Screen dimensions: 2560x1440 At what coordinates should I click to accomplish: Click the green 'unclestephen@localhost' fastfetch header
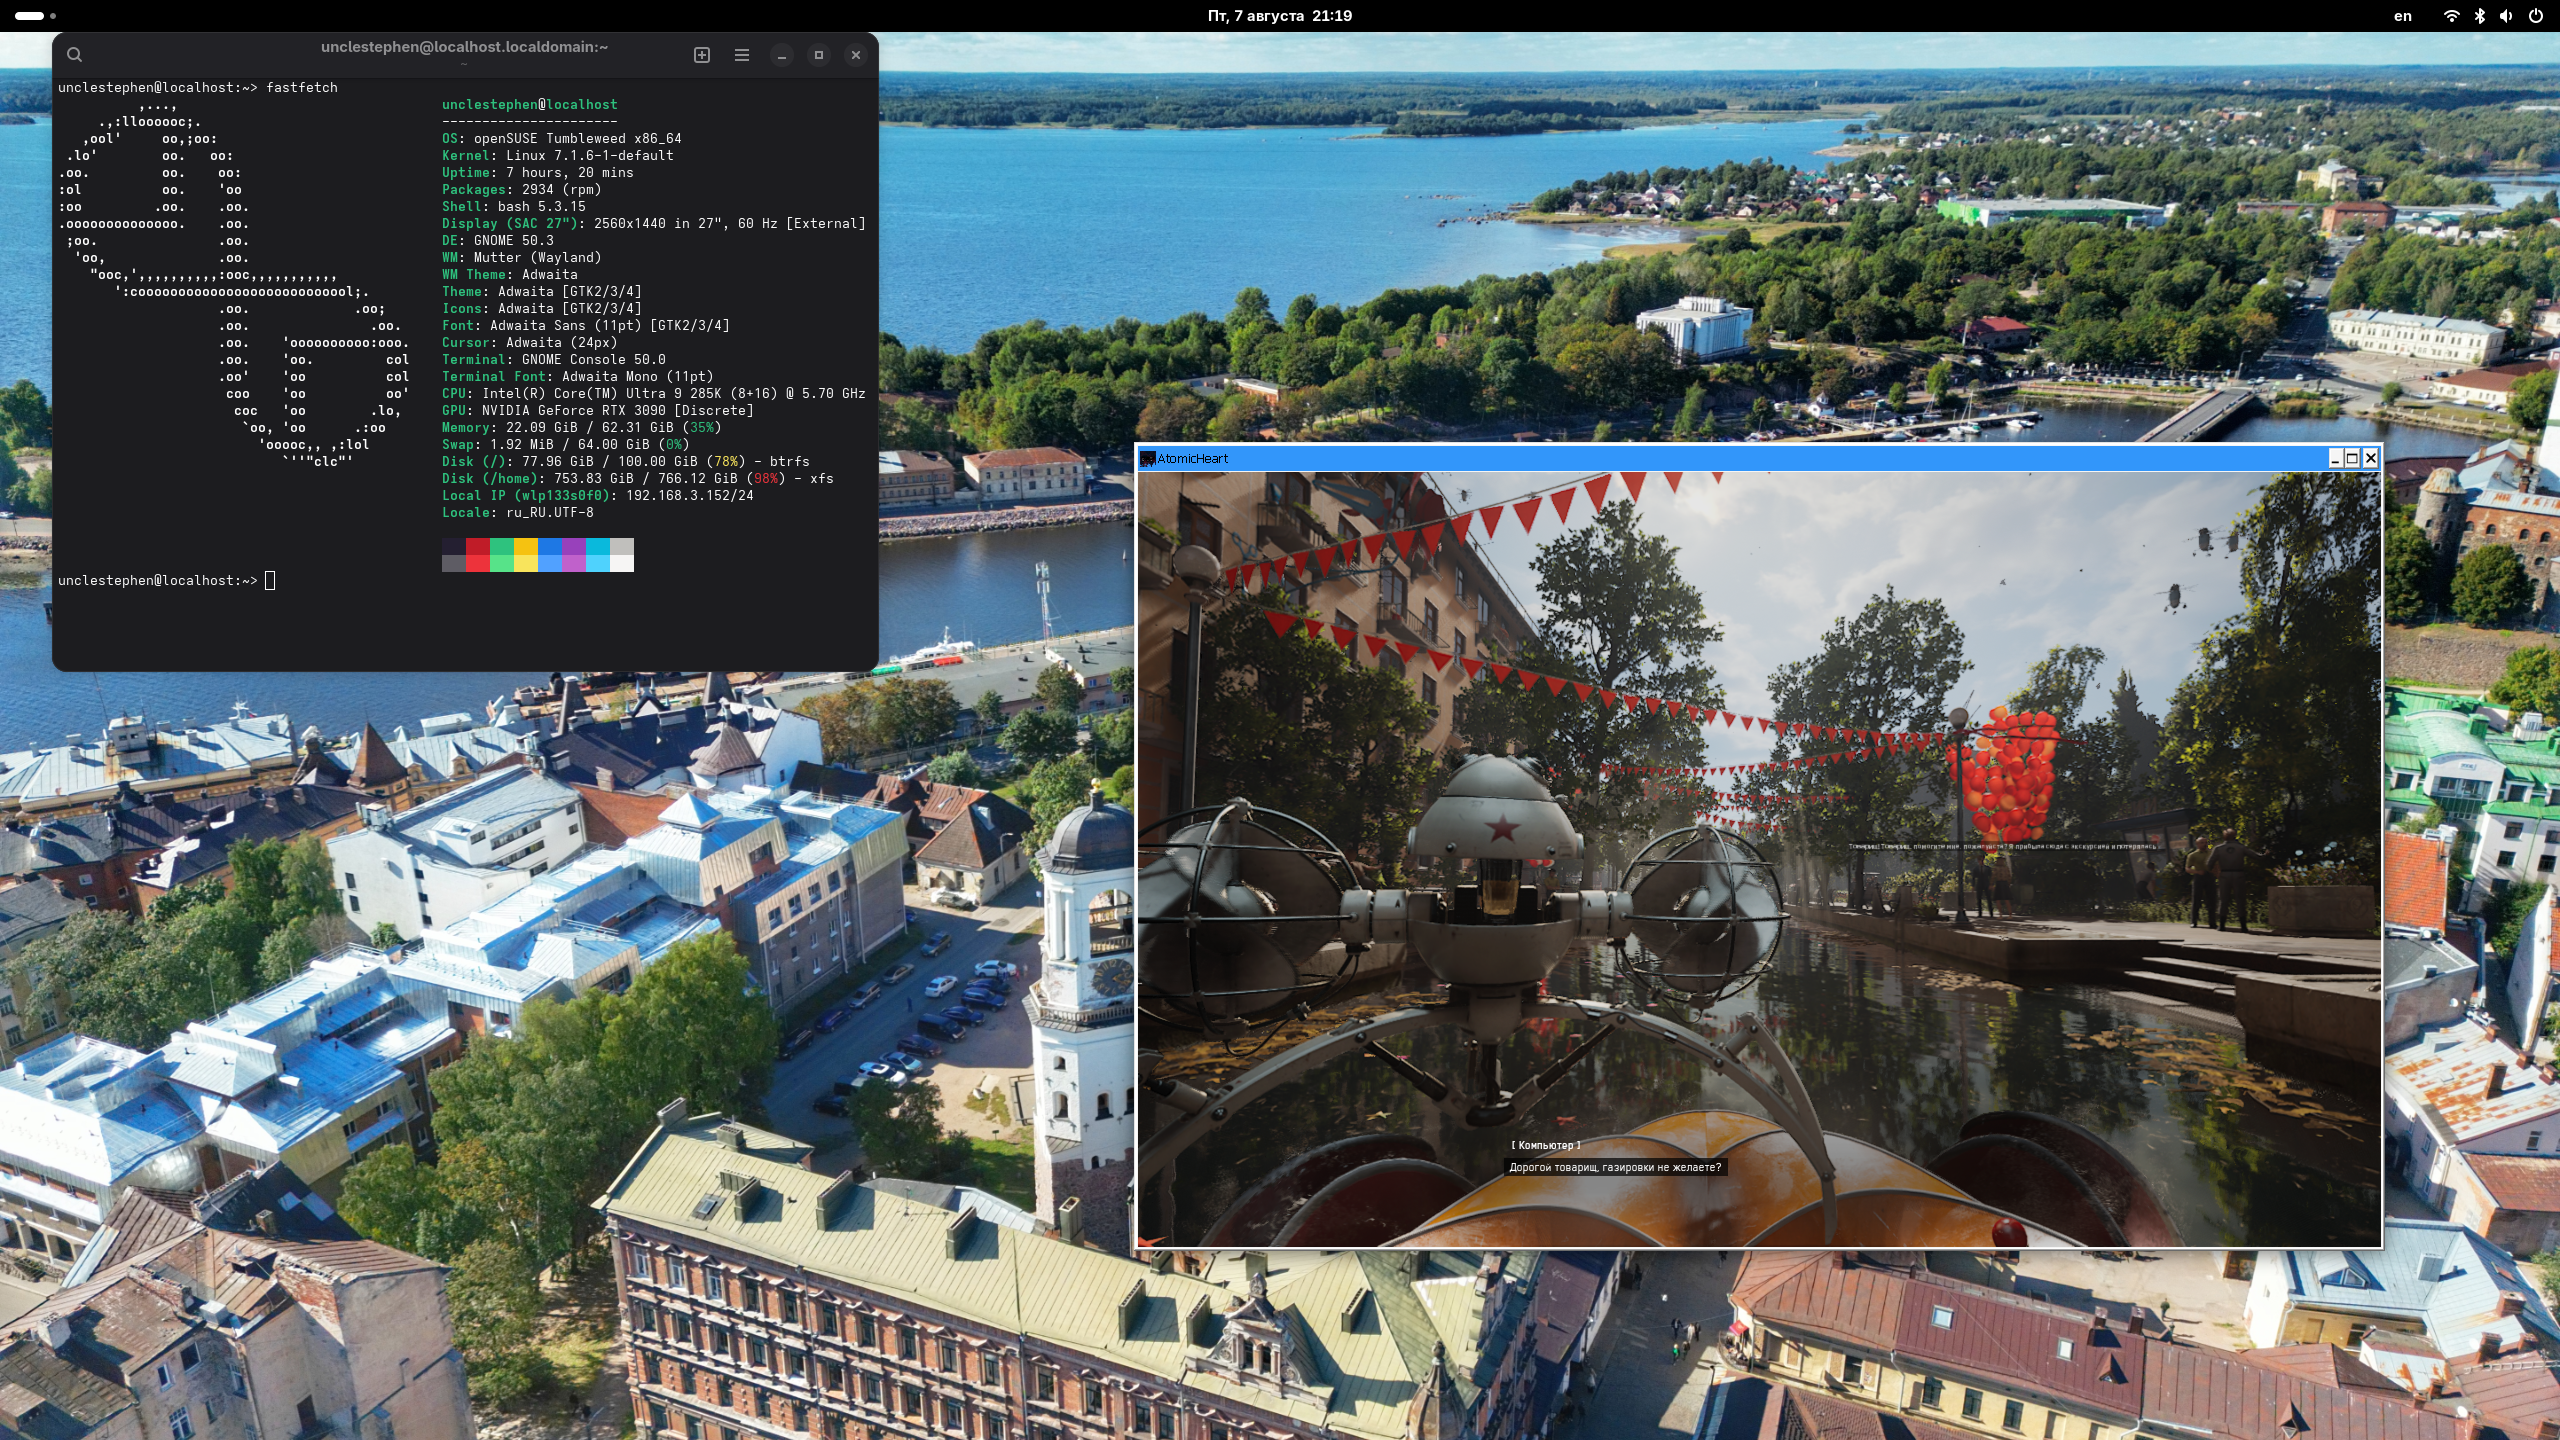[530, 105]
